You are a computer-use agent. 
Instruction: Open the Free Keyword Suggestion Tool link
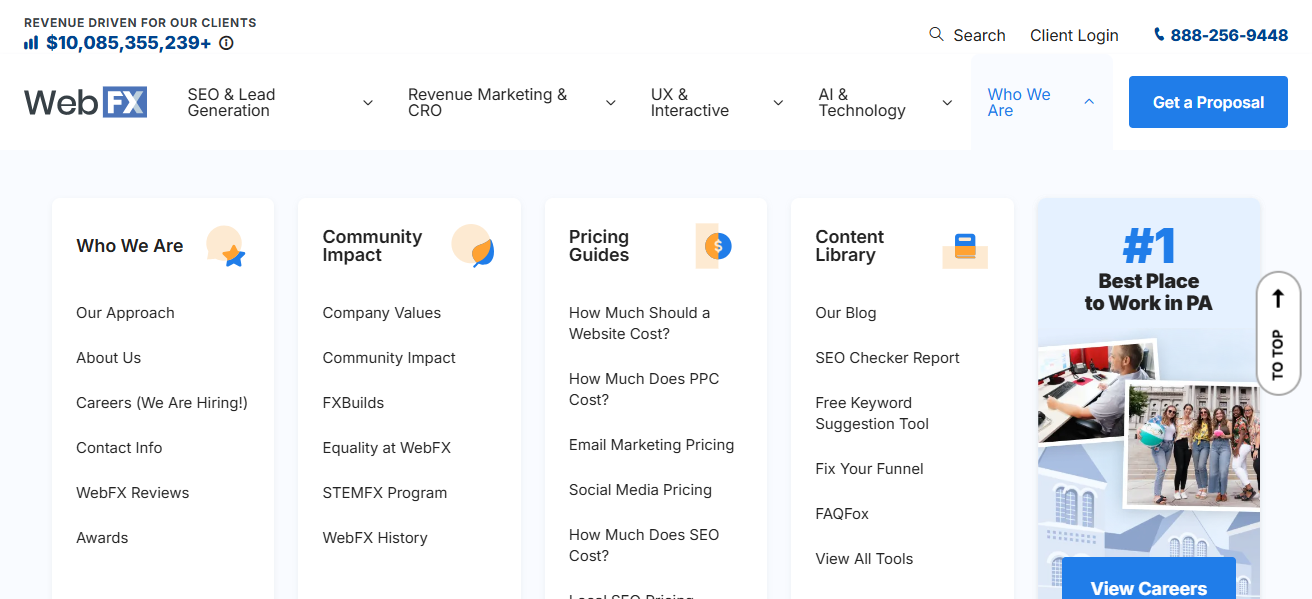pyautogui.click(x=872, y=413)
